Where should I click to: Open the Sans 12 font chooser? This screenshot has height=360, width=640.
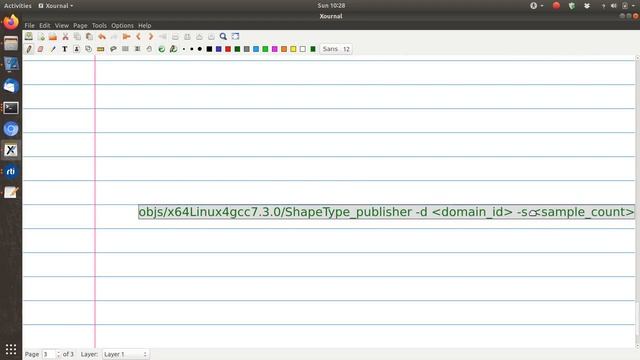pyautogui.click(x=336, y=49)
